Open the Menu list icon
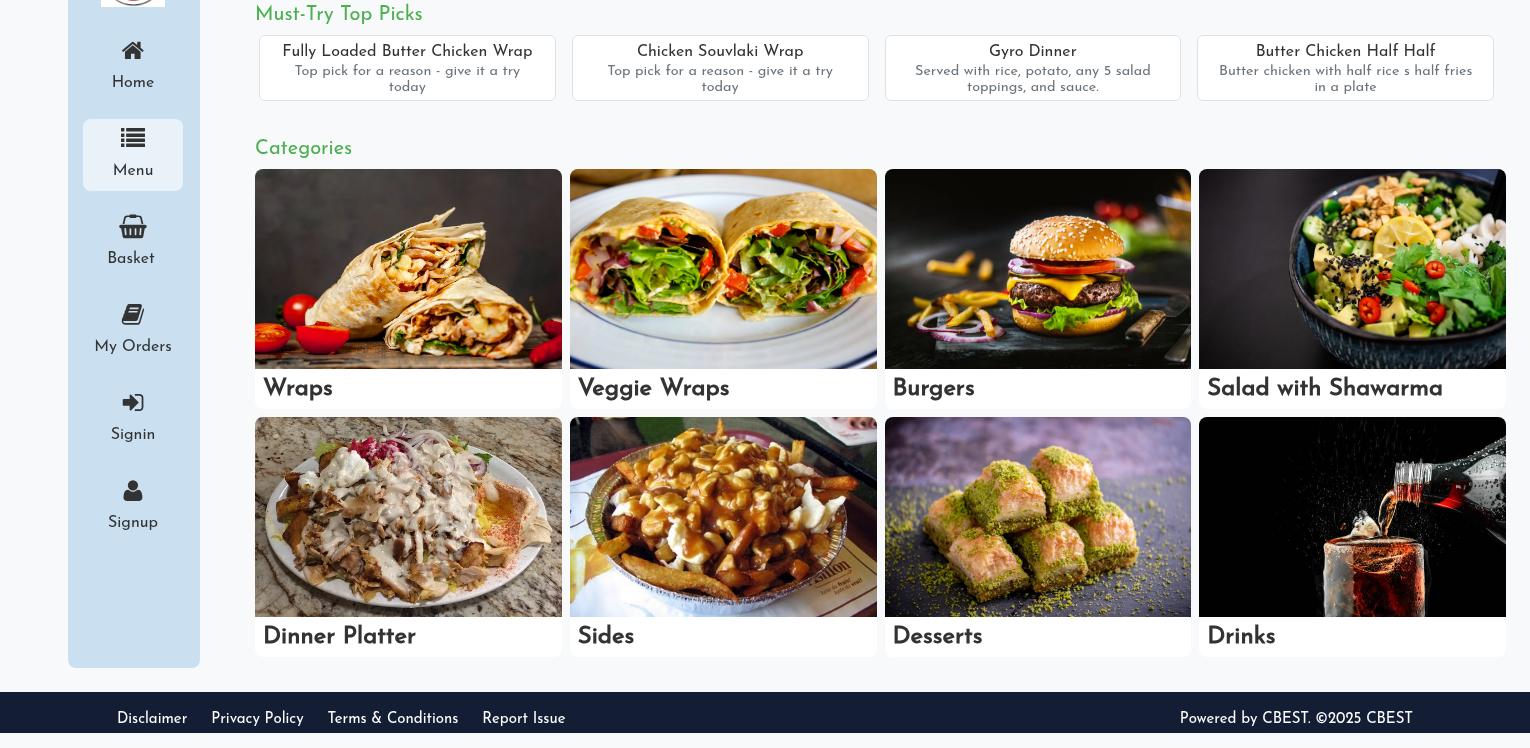The height and width of the screenshot is (748, 1530). [x=133, y=138]
